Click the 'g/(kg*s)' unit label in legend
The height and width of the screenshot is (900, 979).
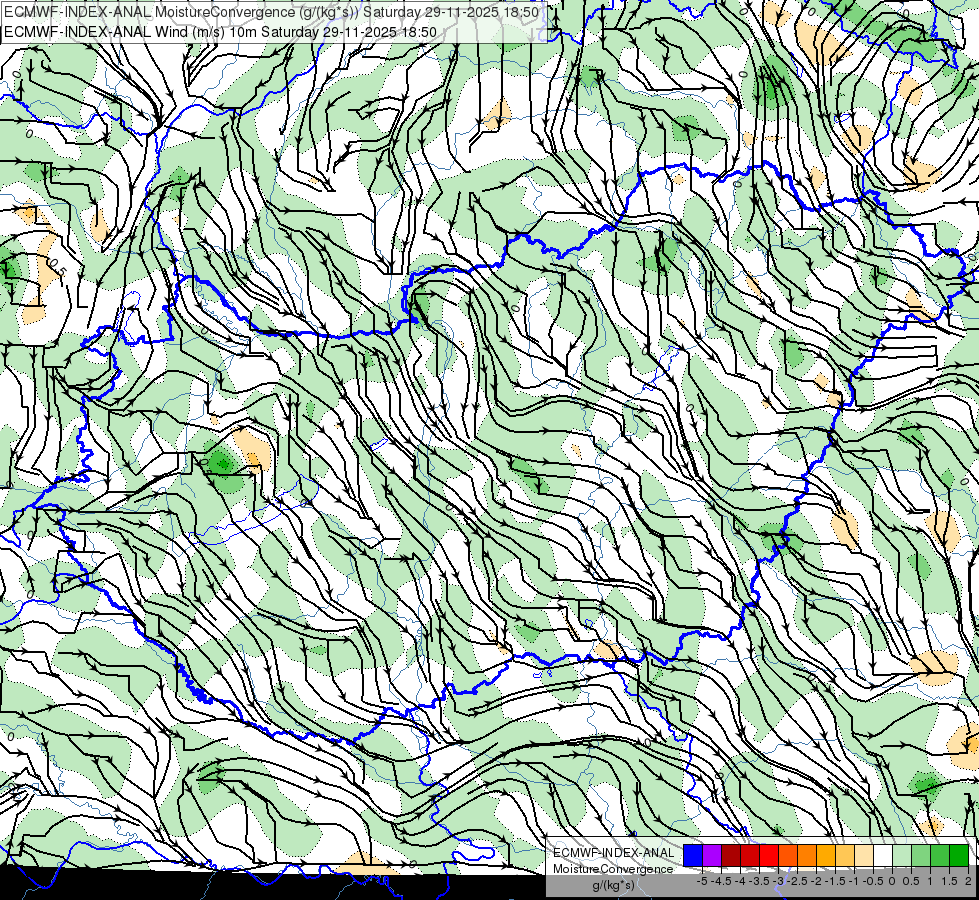[613, 885]
